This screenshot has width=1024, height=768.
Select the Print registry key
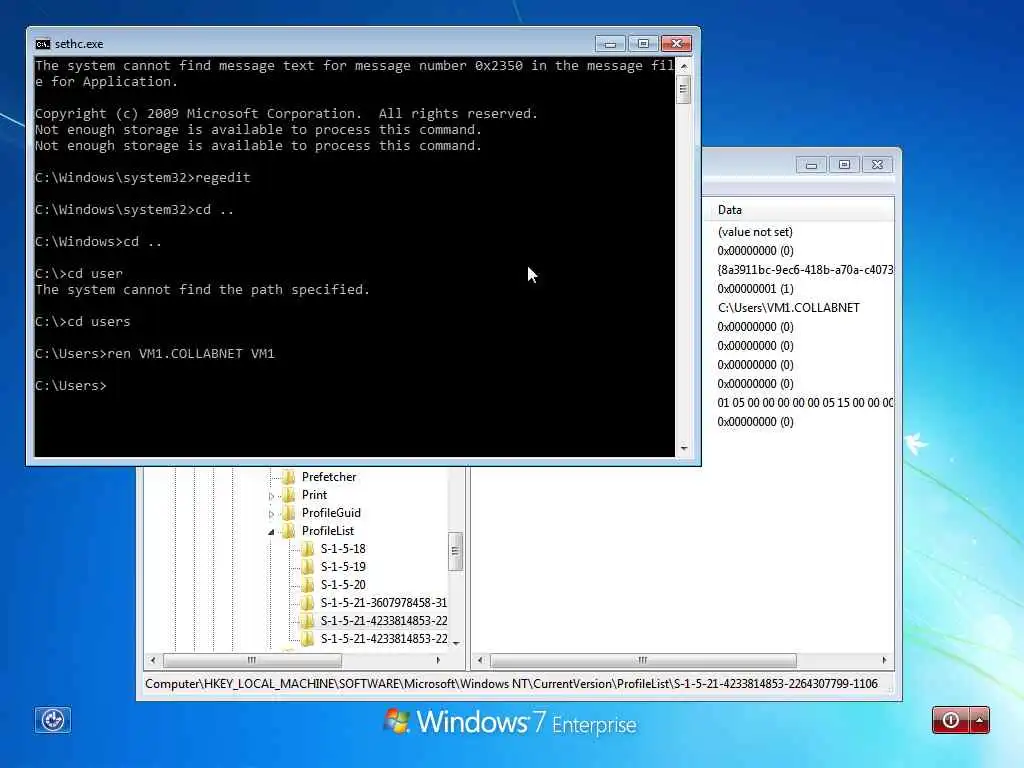(314, 495)
